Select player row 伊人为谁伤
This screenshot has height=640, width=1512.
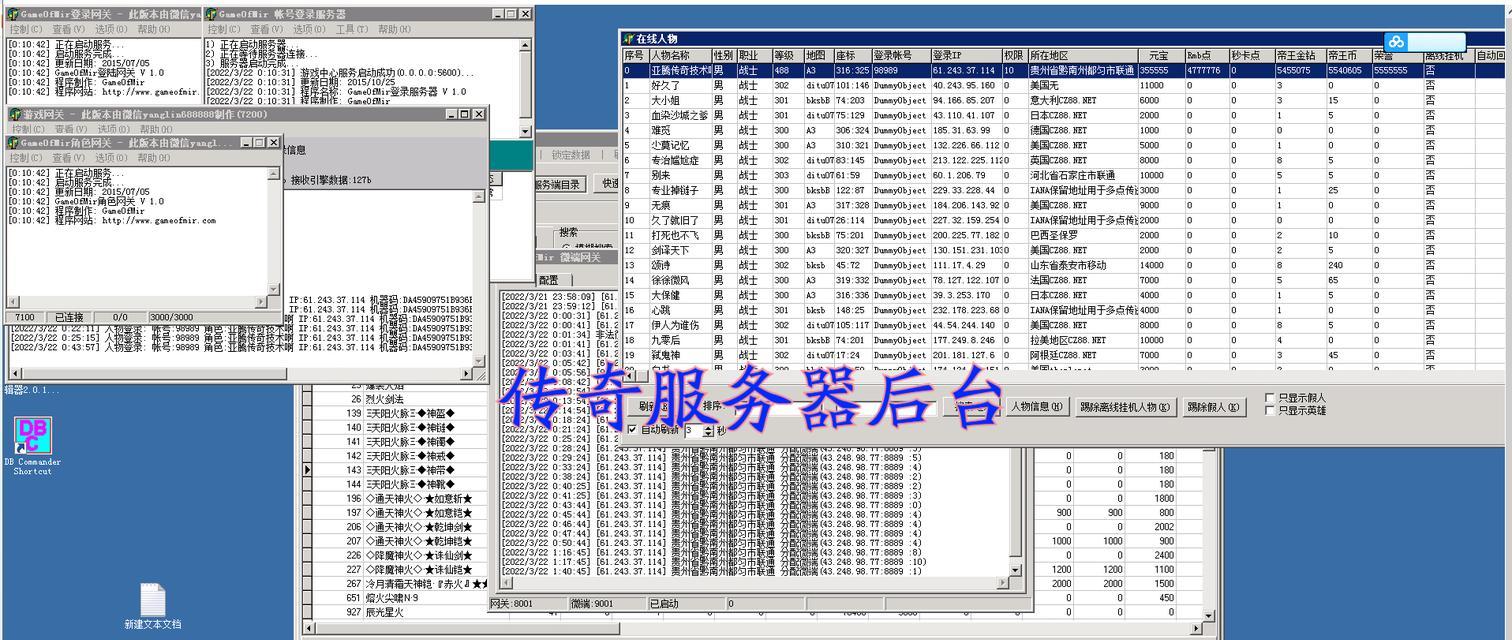click(1063, 326)
